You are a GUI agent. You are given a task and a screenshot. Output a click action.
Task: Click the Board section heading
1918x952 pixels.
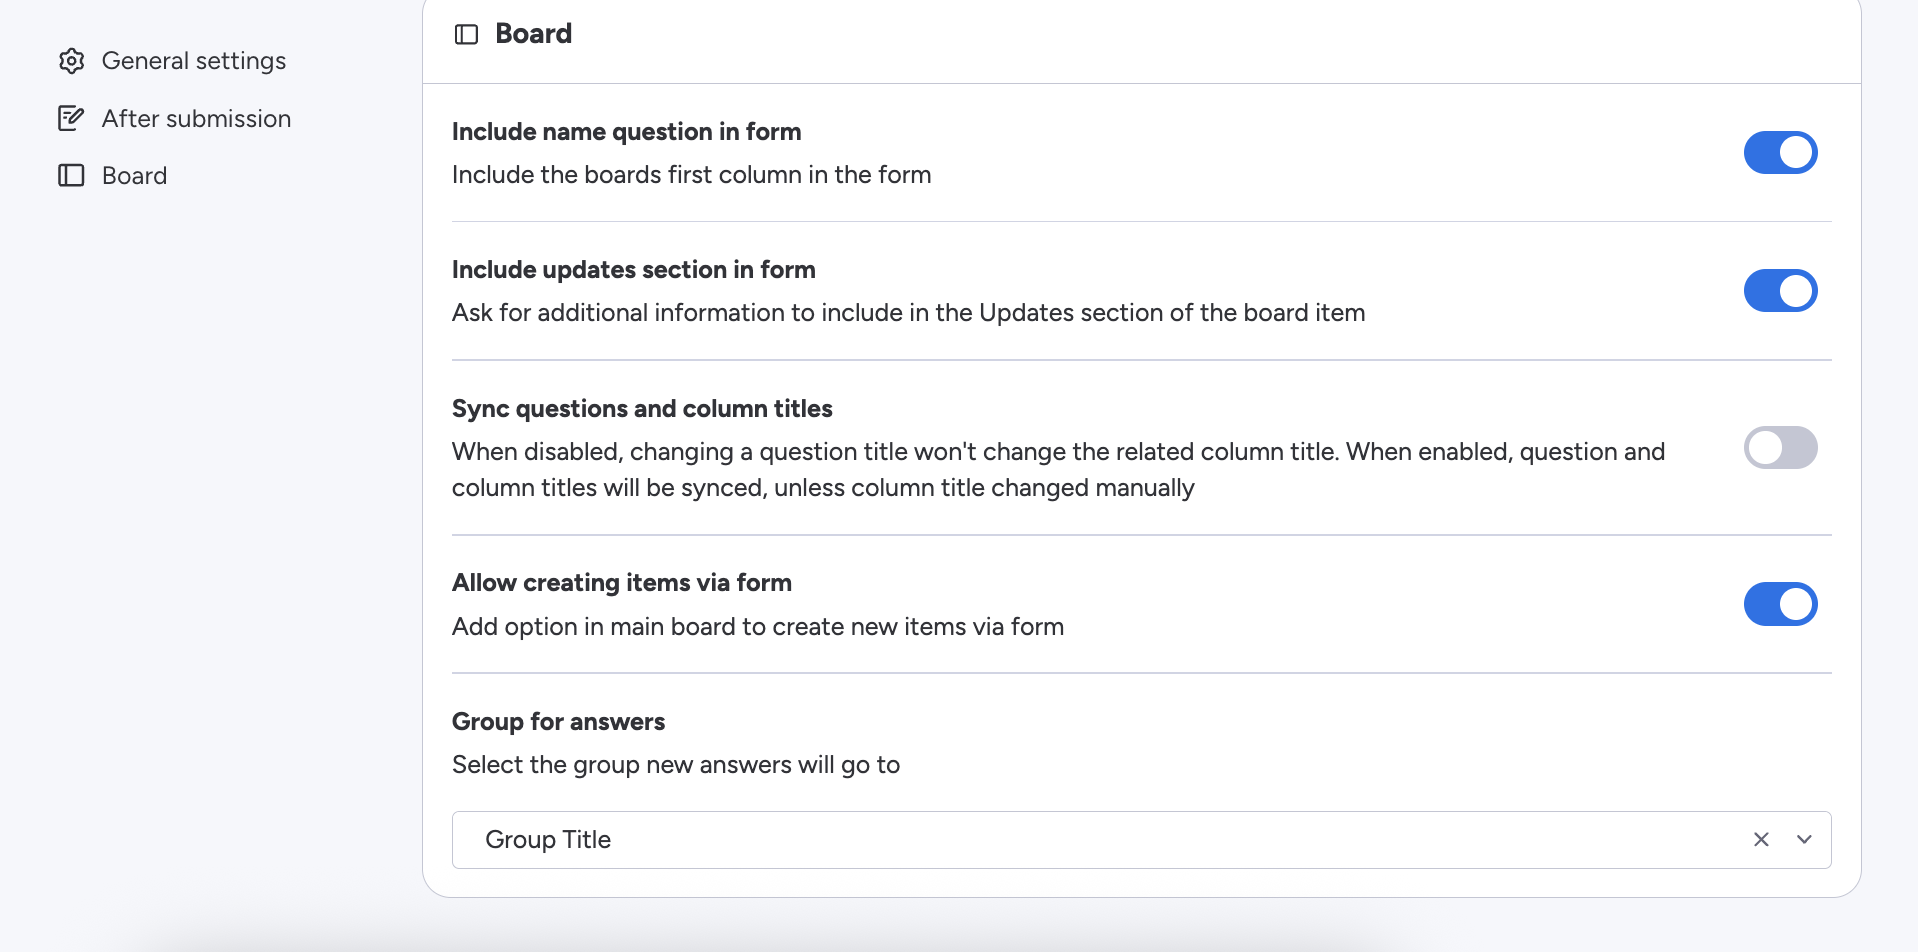tap(534, 34)
